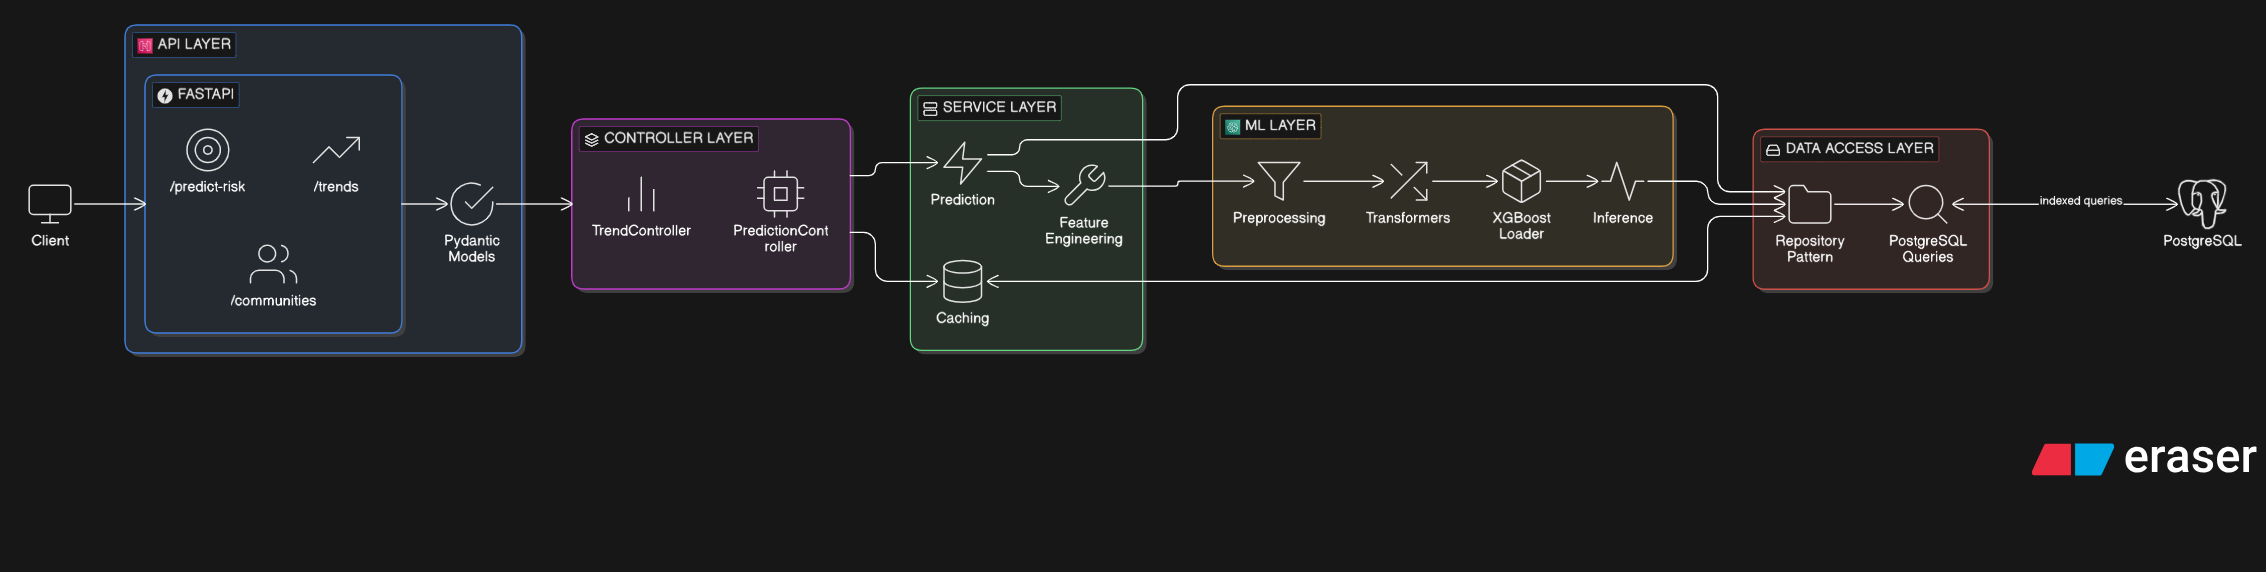Select the Inference pulse icon
Viewport: 2266px width, 572px height.
tap(1622, 181)
